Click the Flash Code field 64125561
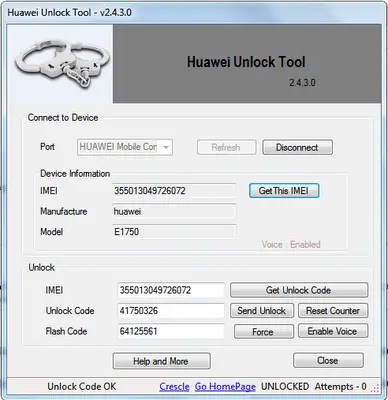 [x=171, y=331]
